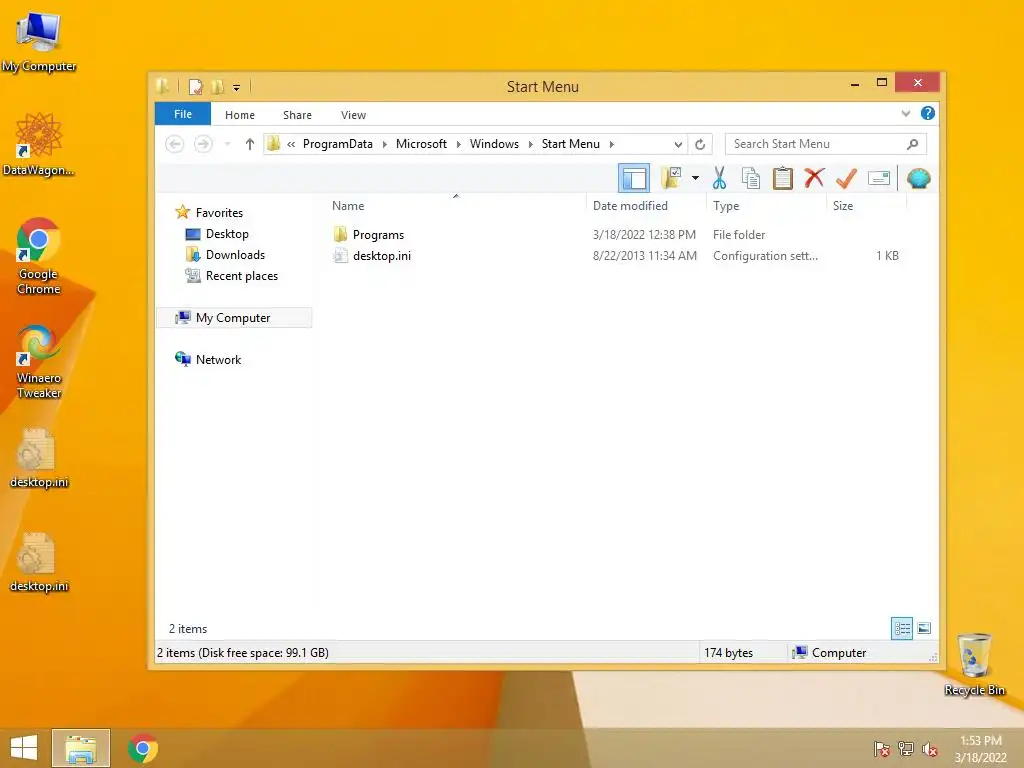Click Start Menu in the address path

pyautogui.click(x=571, y=144)
